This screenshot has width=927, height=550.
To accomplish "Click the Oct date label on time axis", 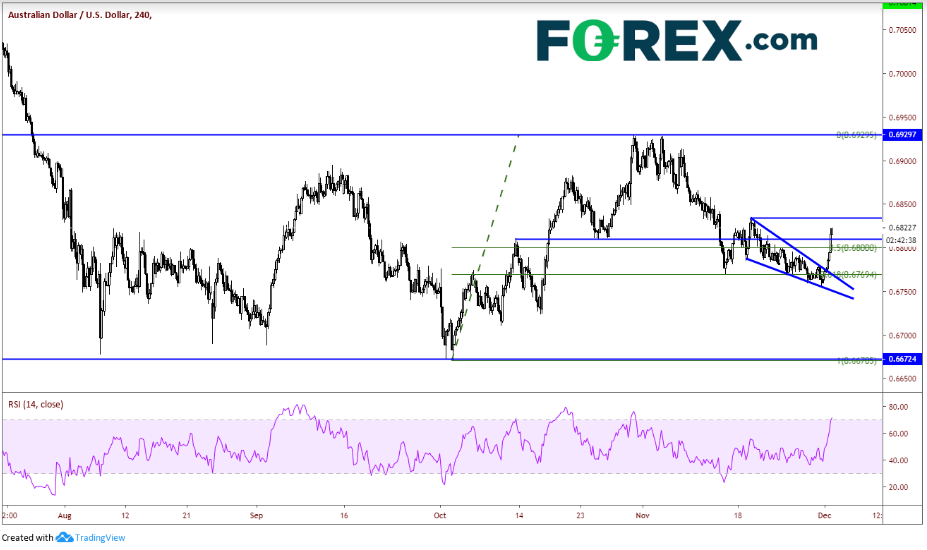I will pos(439,516).
